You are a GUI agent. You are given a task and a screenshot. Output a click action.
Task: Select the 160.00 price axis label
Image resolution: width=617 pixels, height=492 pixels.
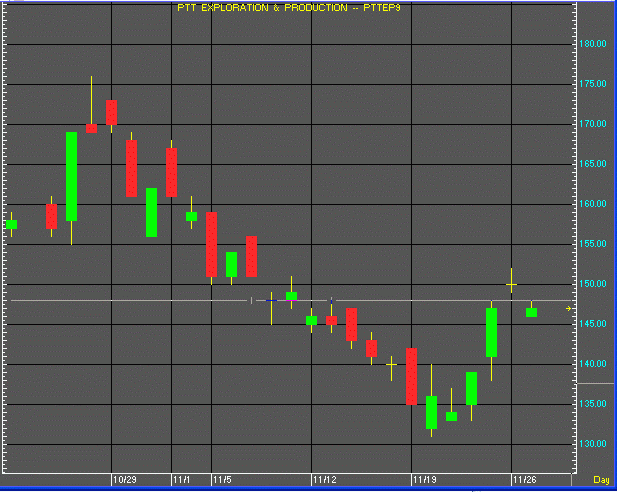[x=593, y=203]
